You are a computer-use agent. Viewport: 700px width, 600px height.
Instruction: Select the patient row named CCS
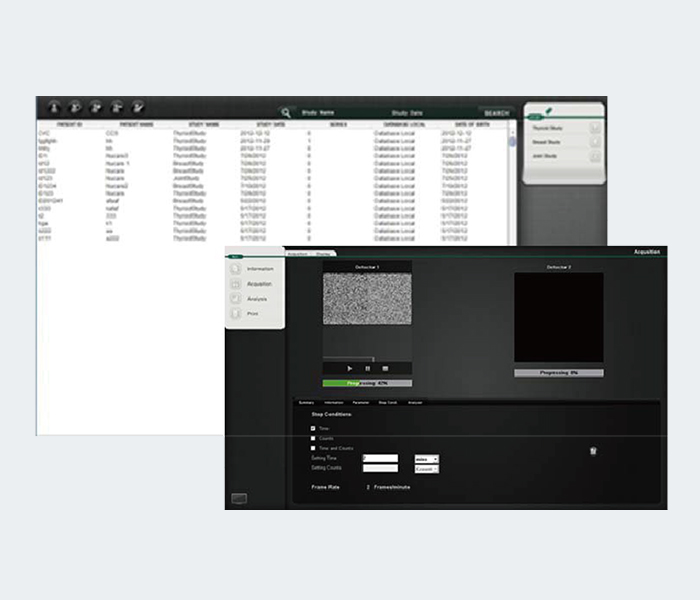pyautogui.click(x=272, y=133)
